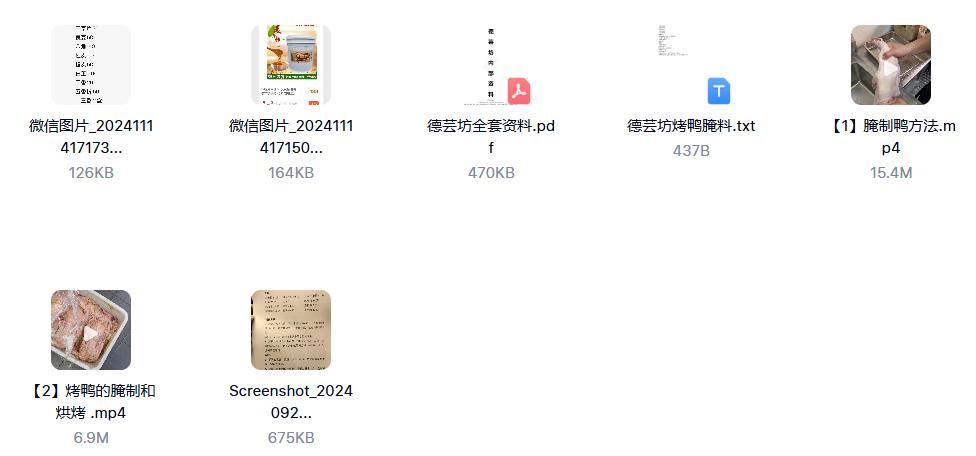Click the 【2】烤鸭的腌制和烘烤 .mp4 label
976x456 pixels.
91,402
